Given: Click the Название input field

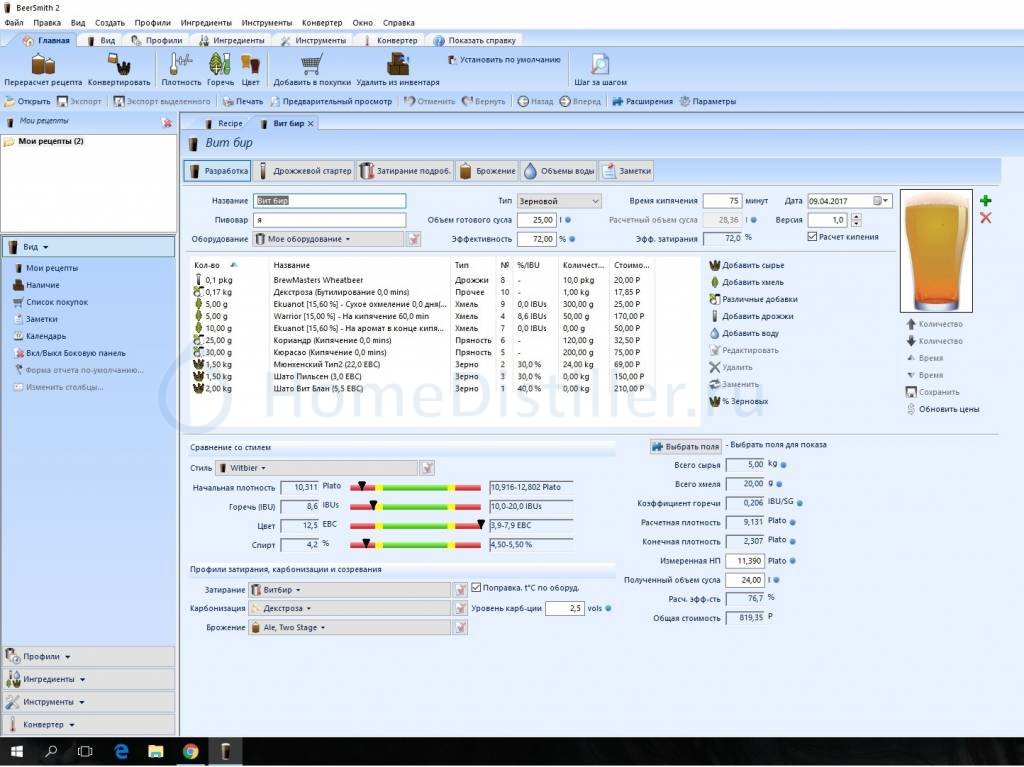Looking at the screenshot, I should tap(329, 201).
